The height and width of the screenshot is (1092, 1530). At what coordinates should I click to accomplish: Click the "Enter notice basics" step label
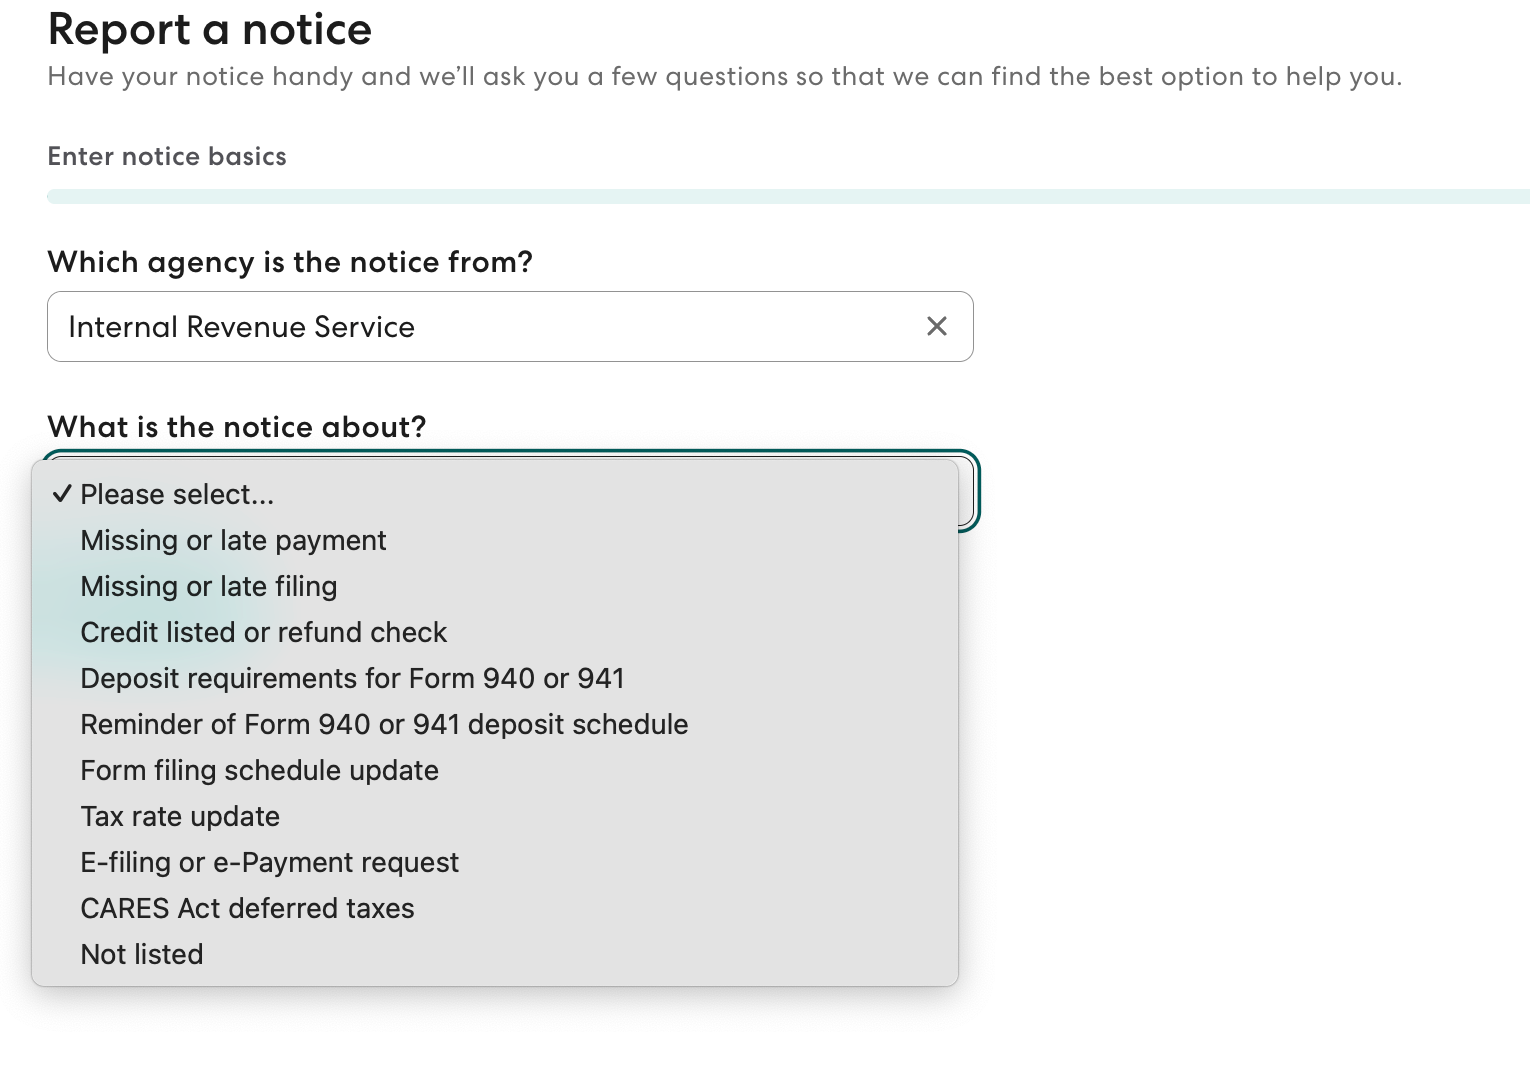pyautogui.click(x=167, y=156)
